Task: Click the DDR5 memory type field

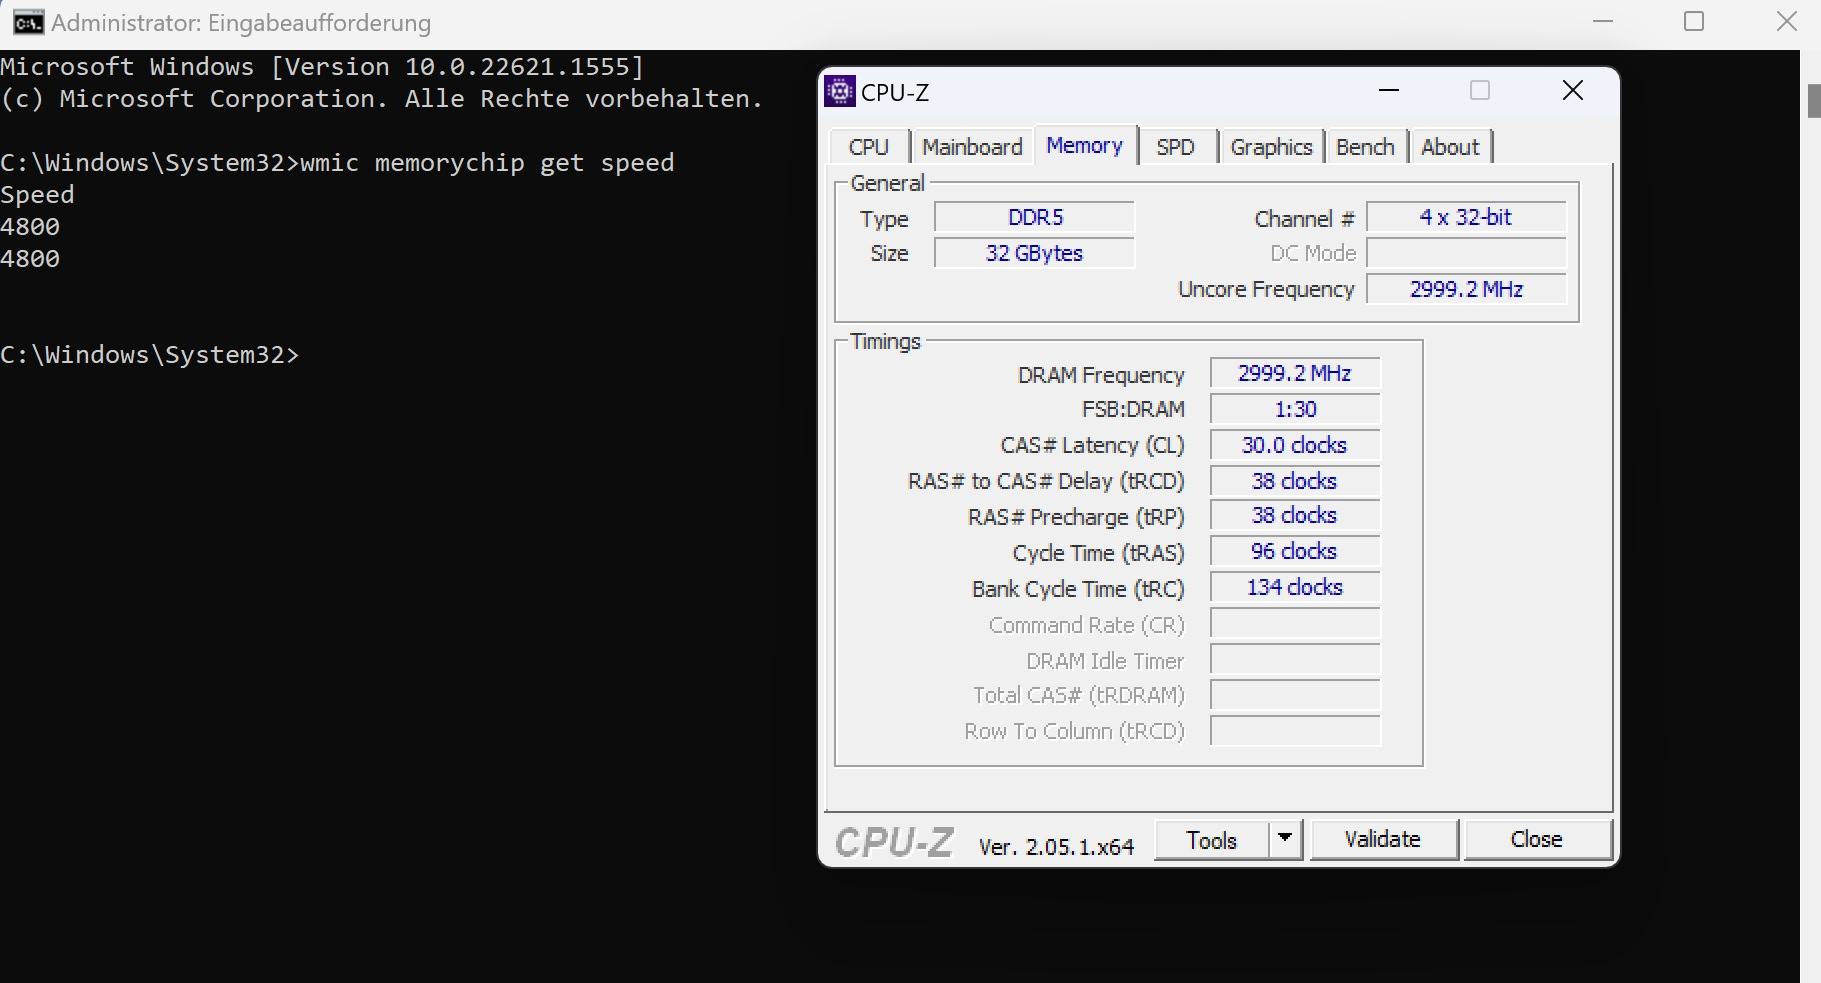Action: (1035, 217)
